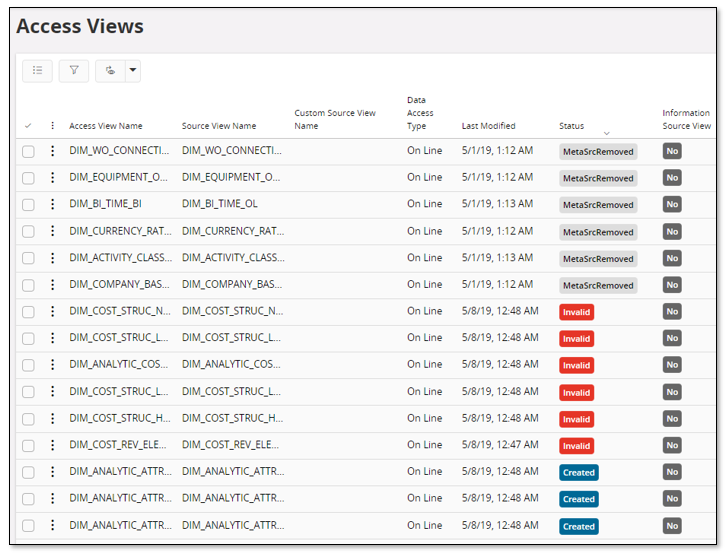The height and width of the screenshot is (553, 726).
Task: Open row actions for DIM_COMPANY_BAS row
Action: (53, 285)
